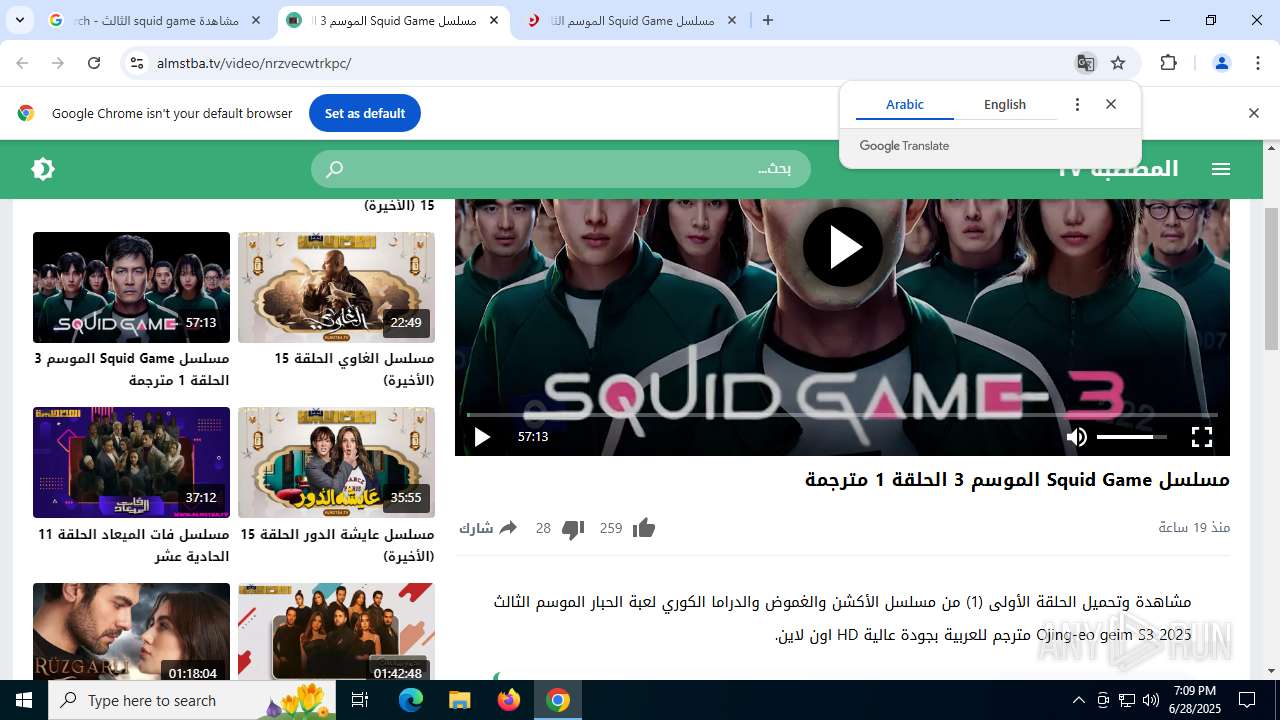Open Task View from taskbar
Image resolution: width=1280 pixels, height=720 pixels.
pos(360,700)
